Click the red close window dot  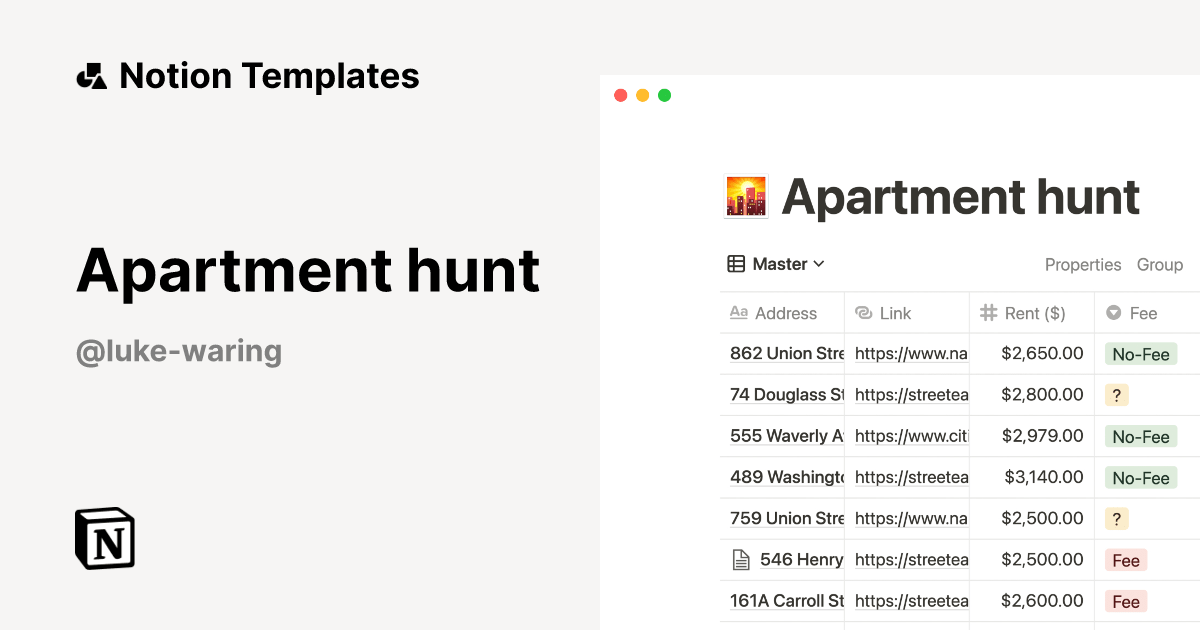point(620,95)
